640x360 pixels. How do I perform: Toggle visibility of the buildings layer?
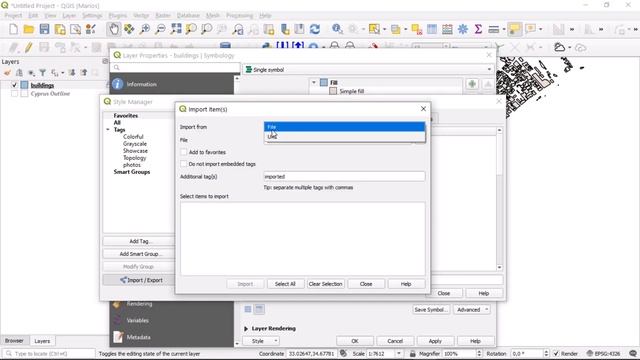coord(14,85)
